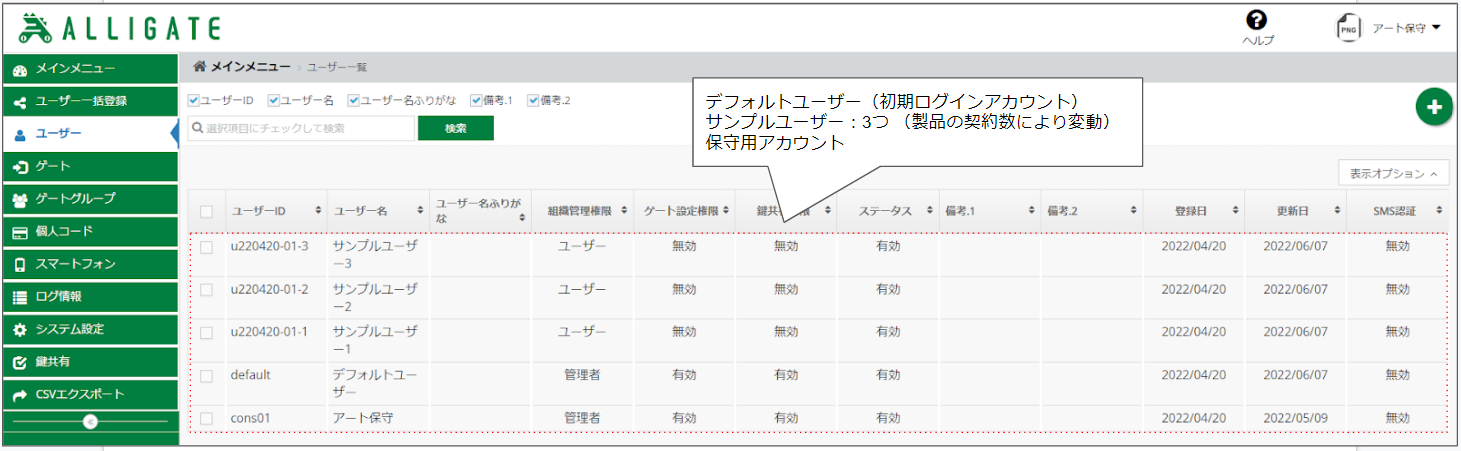Click the green add user plus icon

[1433, 108]
